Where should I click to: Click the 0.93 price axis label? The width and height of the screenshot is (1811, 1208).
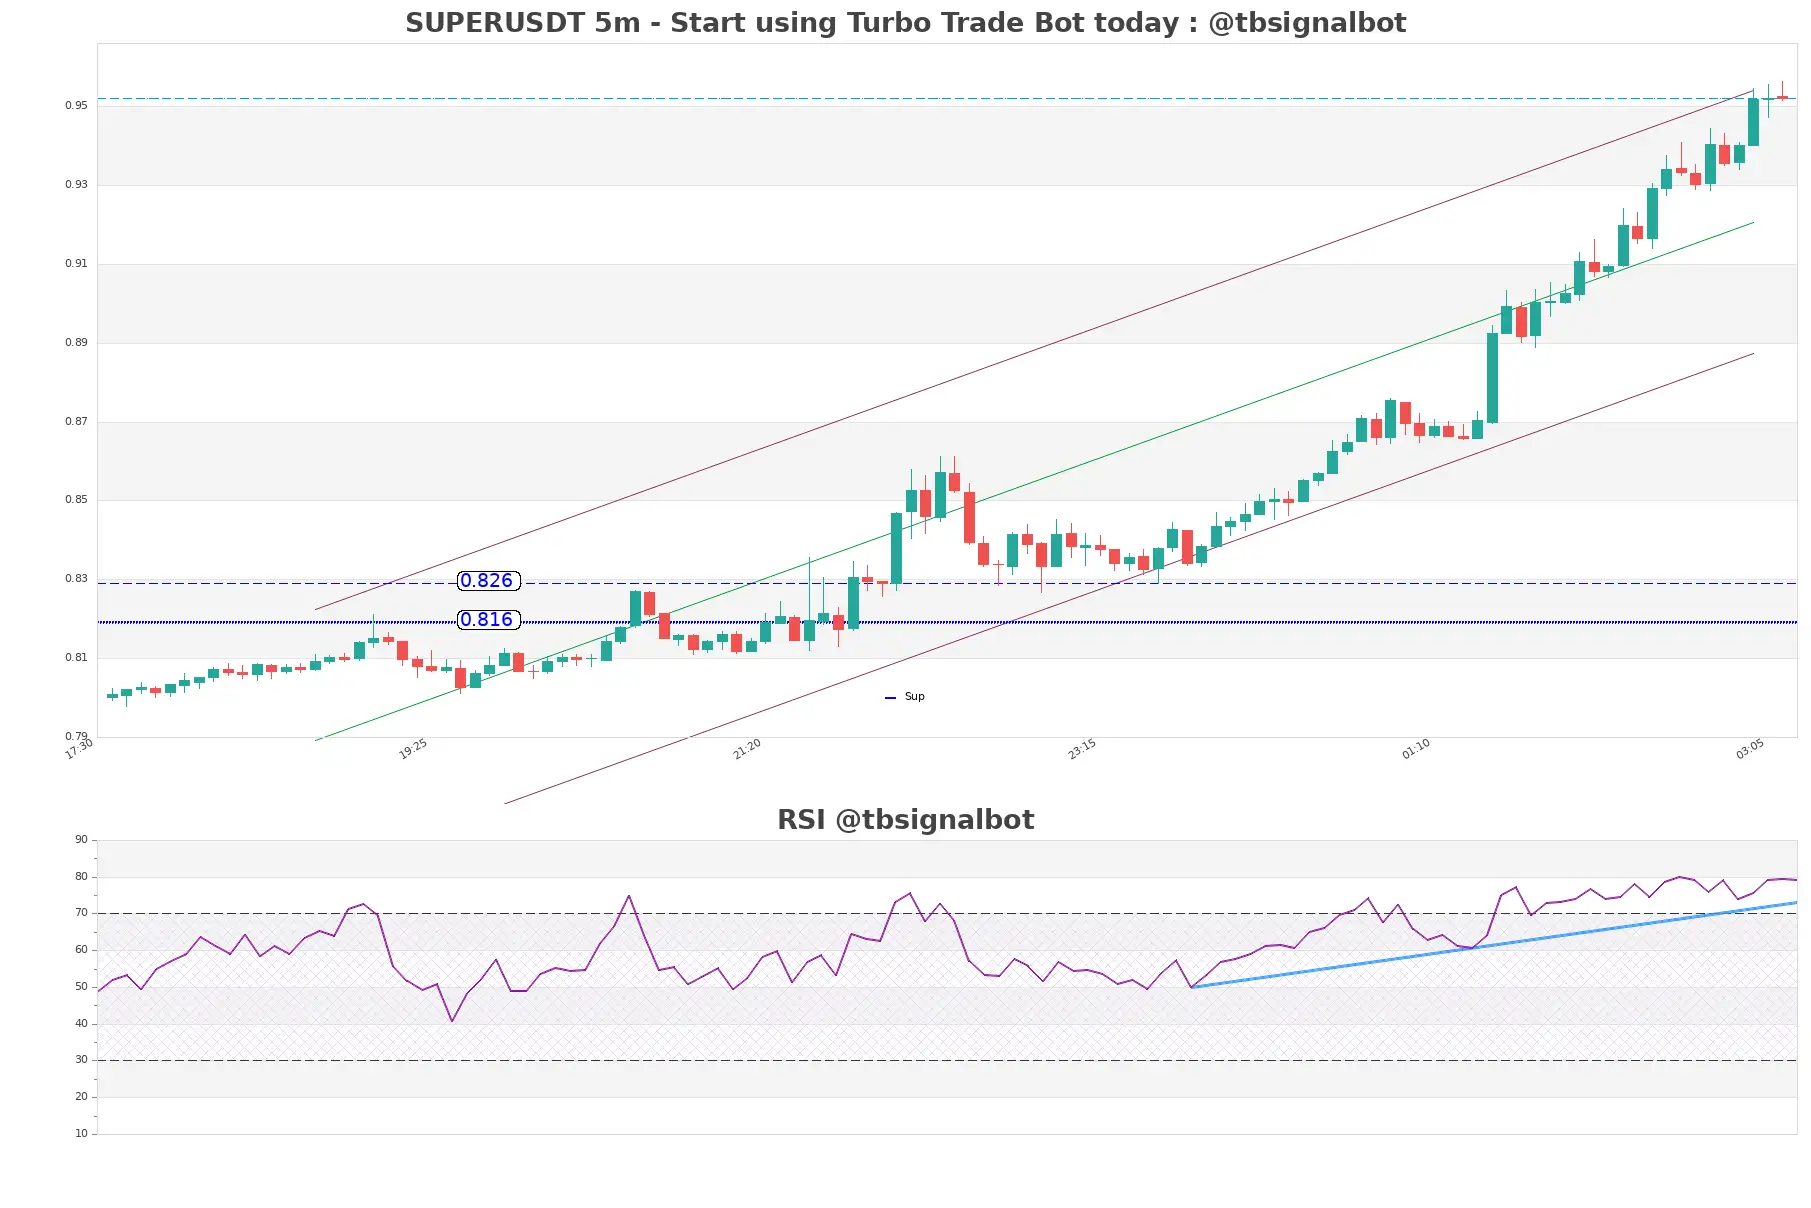(76, 184)
